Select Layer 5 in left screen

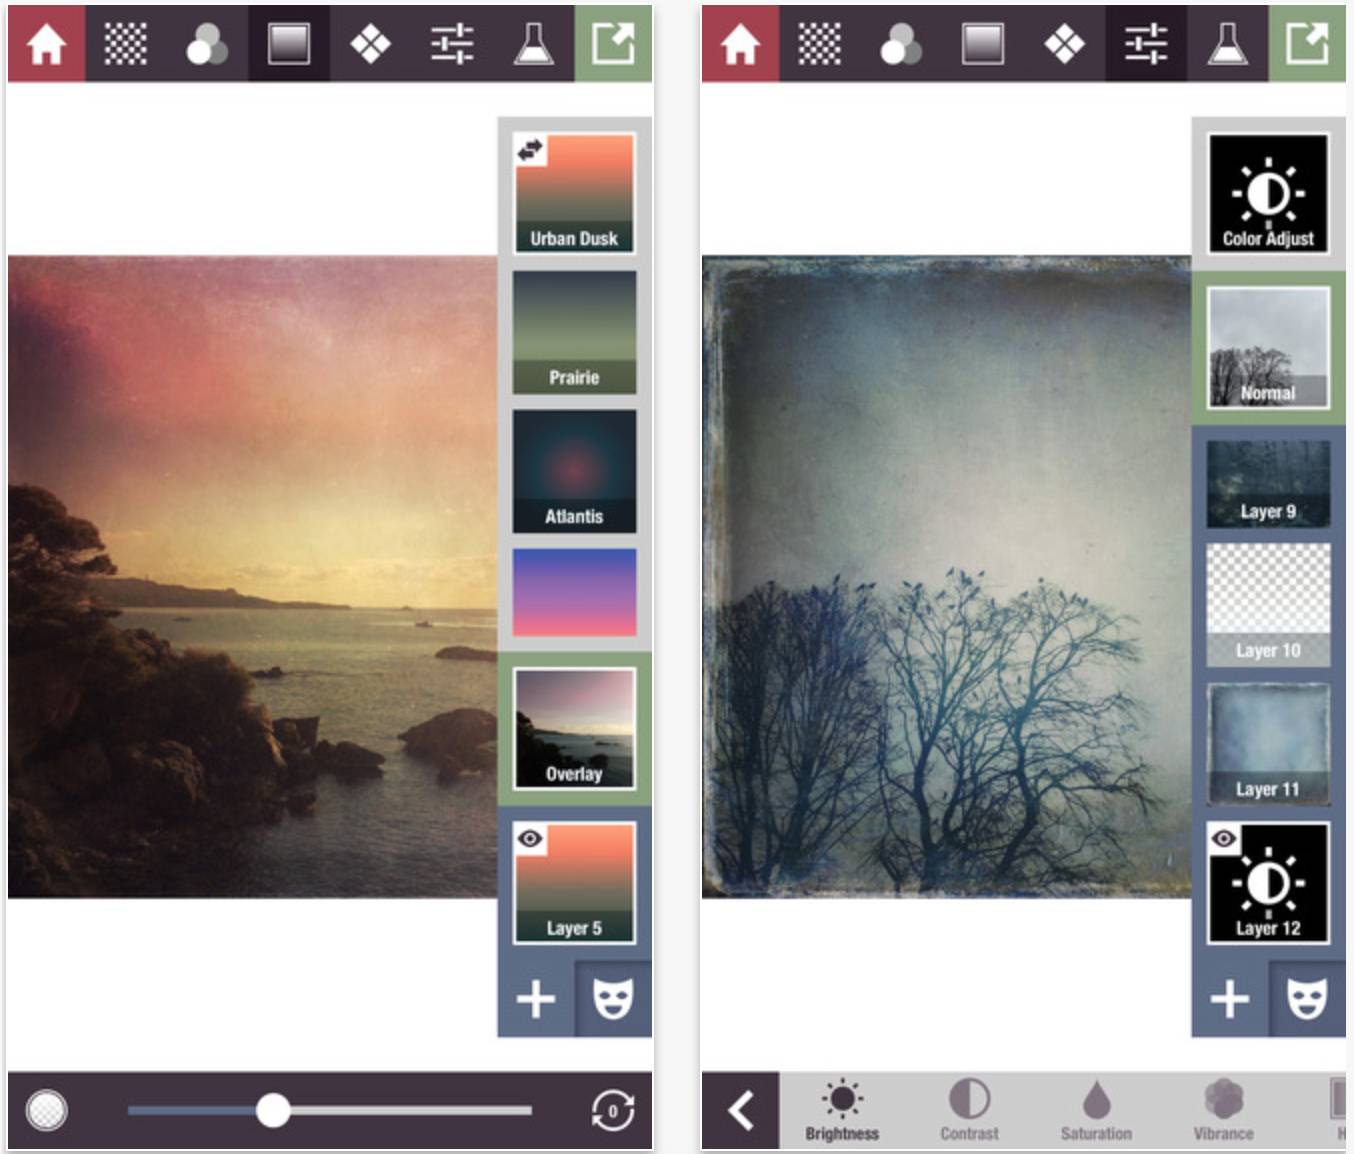click(574, 884)
